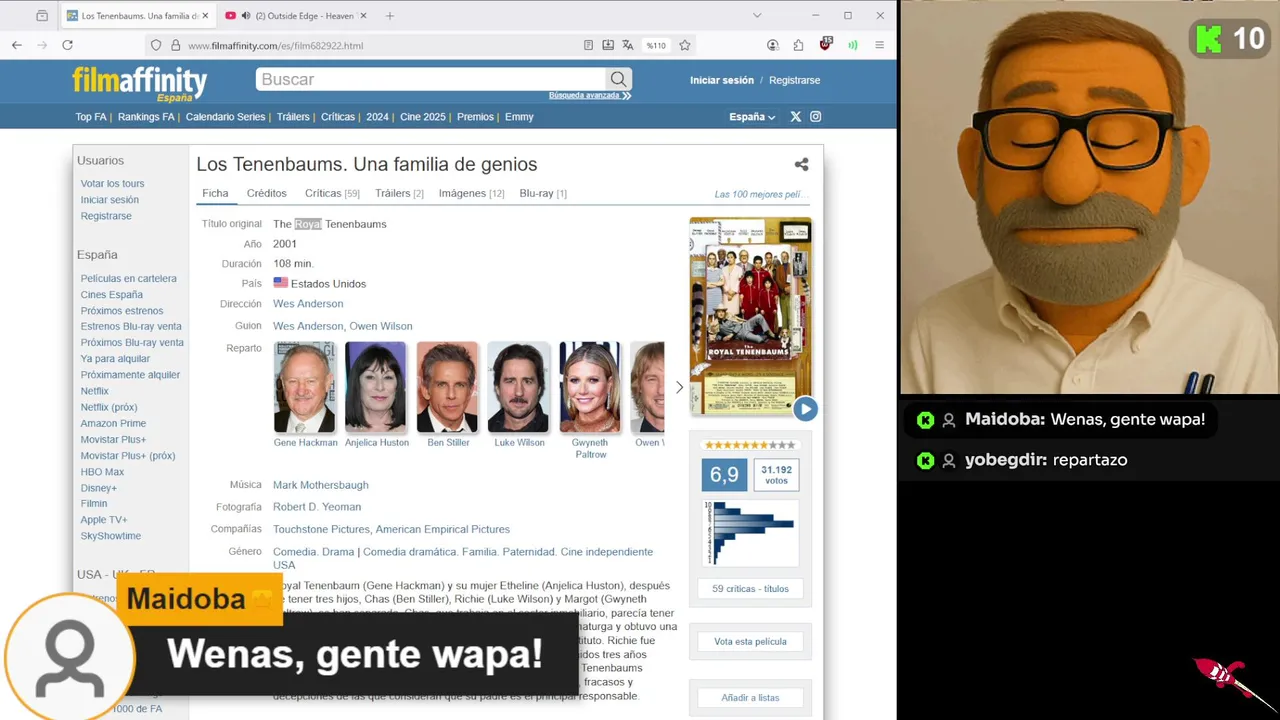
Task: Click the Vota esta película button
Action: coord(750,641)
